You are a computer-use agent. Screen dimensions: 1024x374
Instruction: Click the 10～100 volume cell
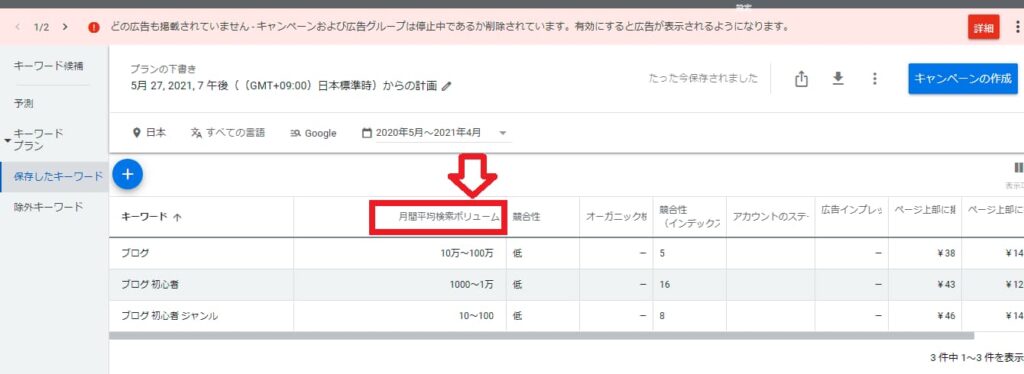pyautogui.click(x=476, y=316)
